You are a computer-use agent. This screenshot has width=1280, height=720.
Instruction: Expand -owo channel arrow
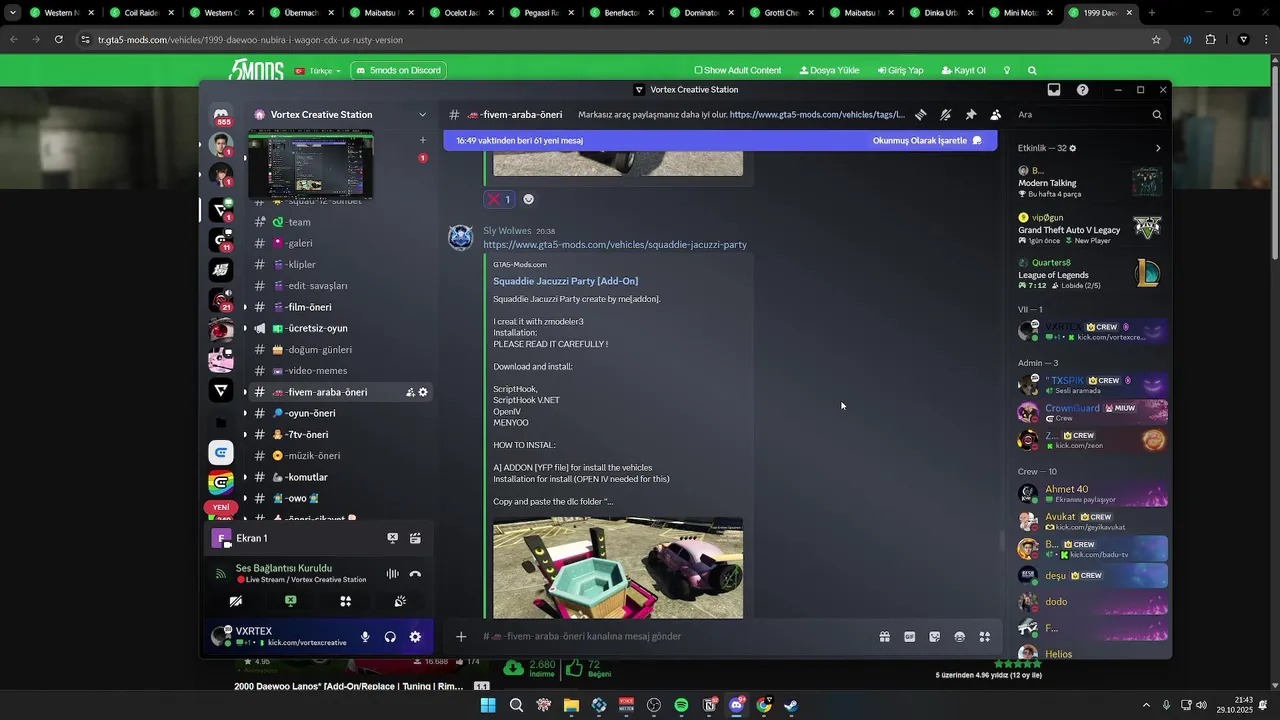coord(245,498)
